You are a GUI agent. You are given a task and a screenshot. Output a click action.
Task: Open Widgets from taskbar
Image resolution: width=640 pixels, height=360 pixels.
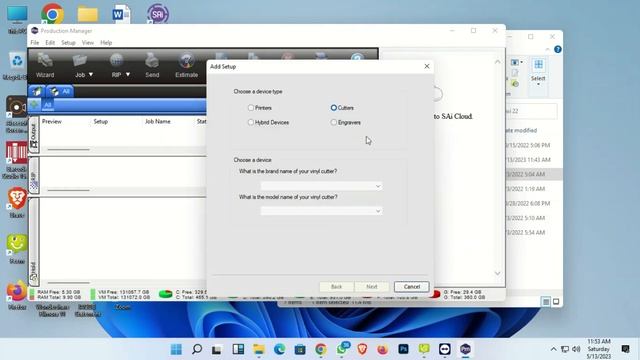coord(238,349)
